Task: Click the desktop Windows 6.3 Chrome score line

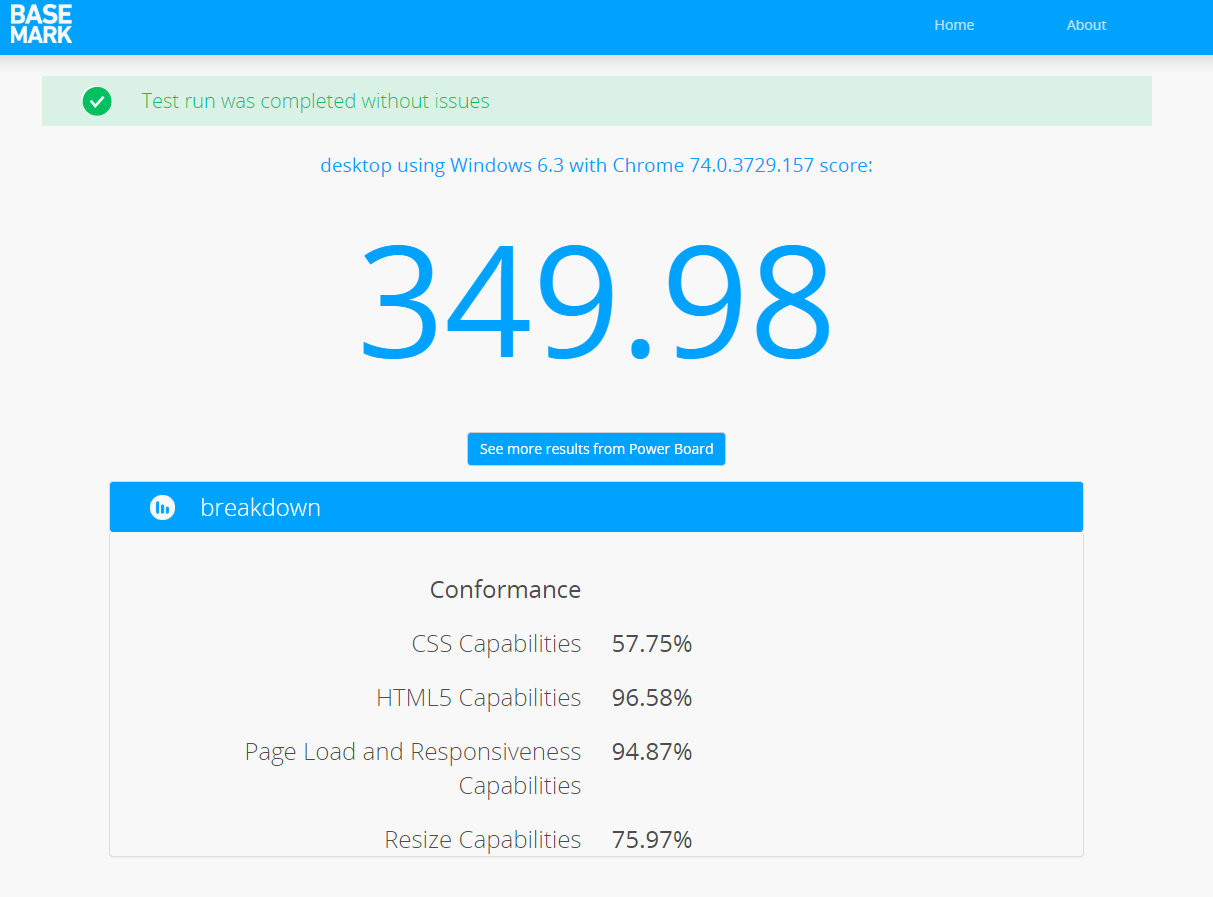Action: pos(596,165)
